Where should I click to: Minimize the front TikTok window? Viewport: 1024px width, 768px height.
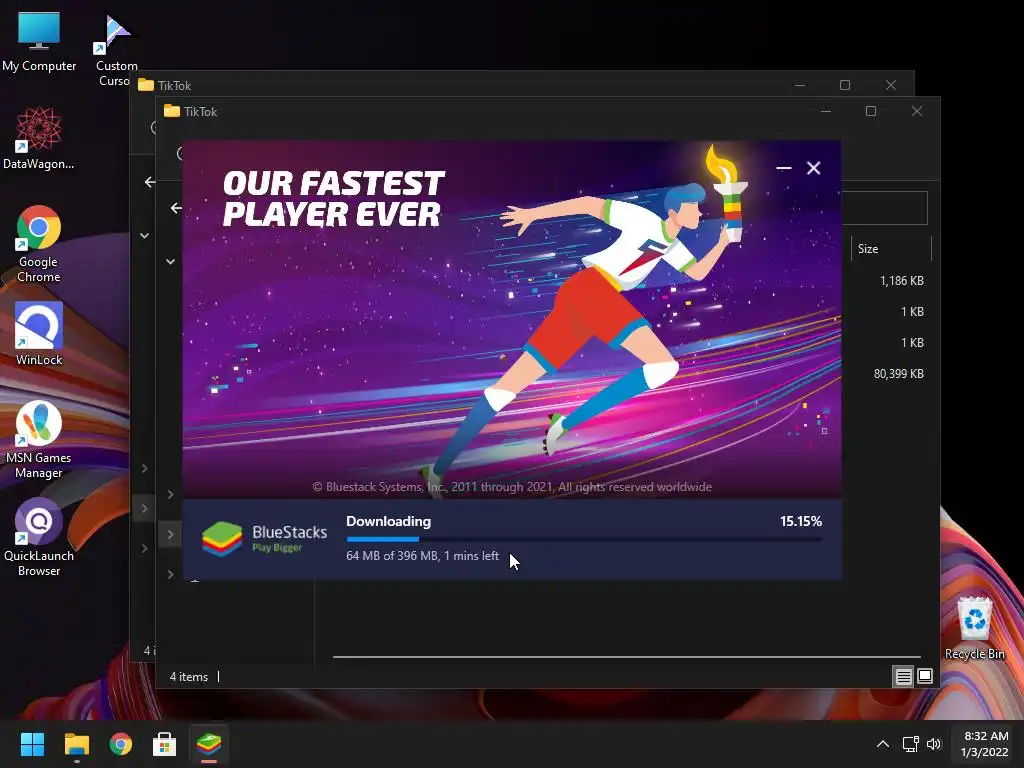click(825, 111)
